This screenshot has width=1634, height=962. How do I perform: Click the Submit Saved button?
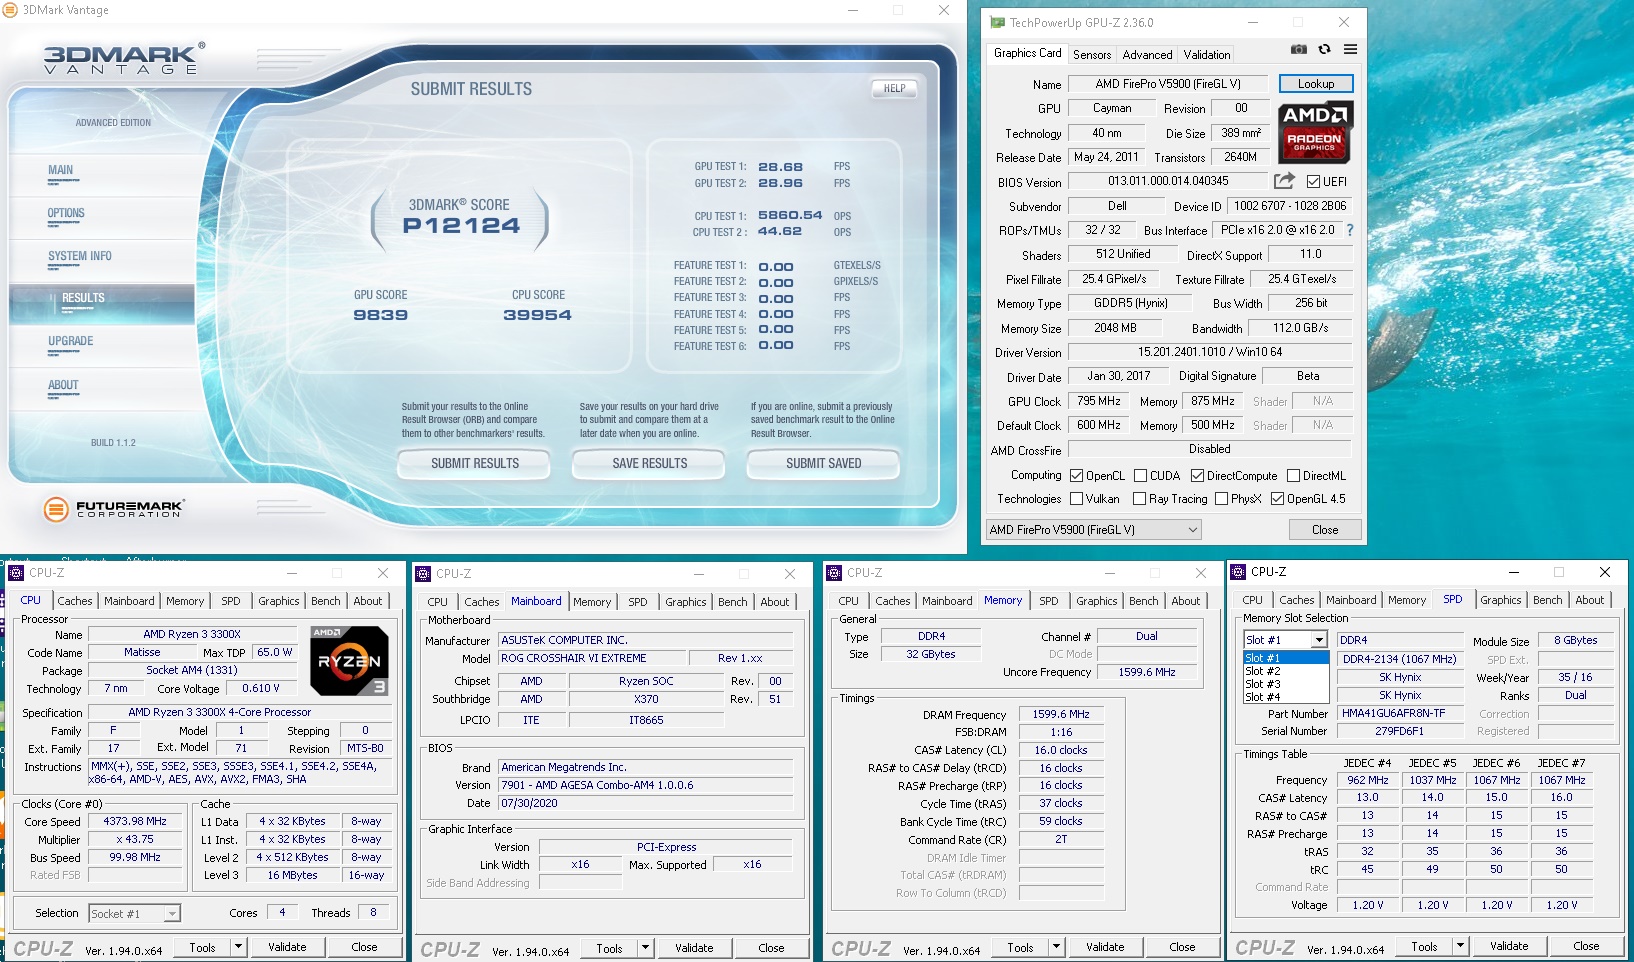(823, 464)
